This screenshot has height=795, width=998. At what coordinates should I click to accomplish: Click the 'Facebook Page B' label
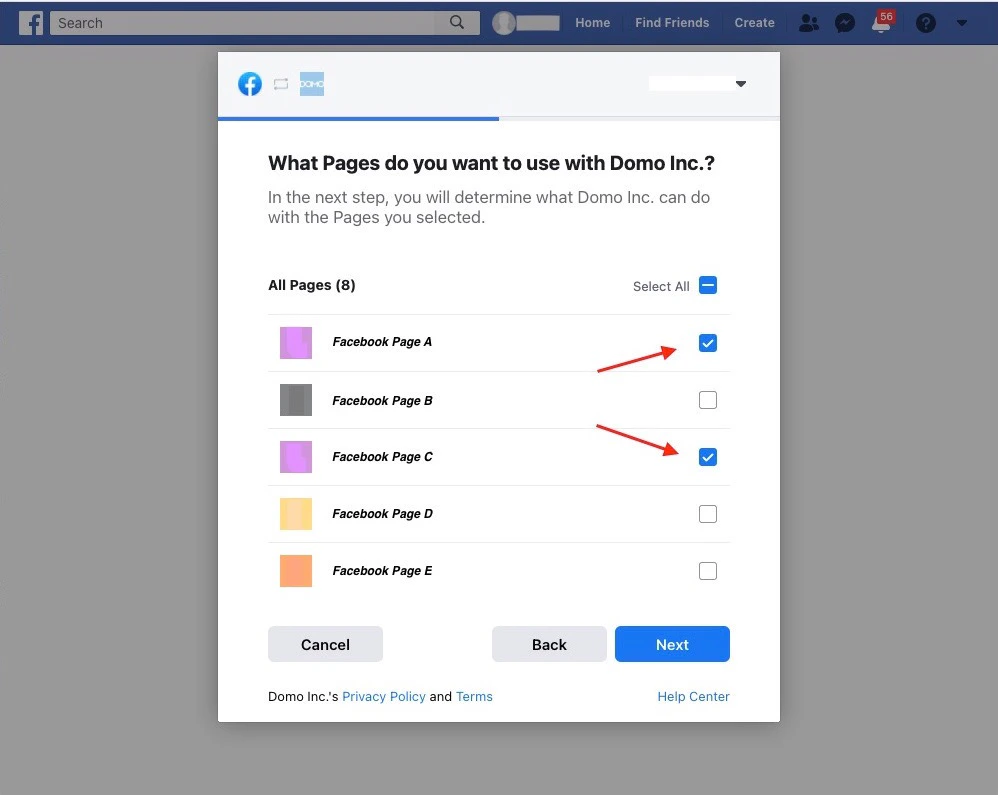pos(382,400)
